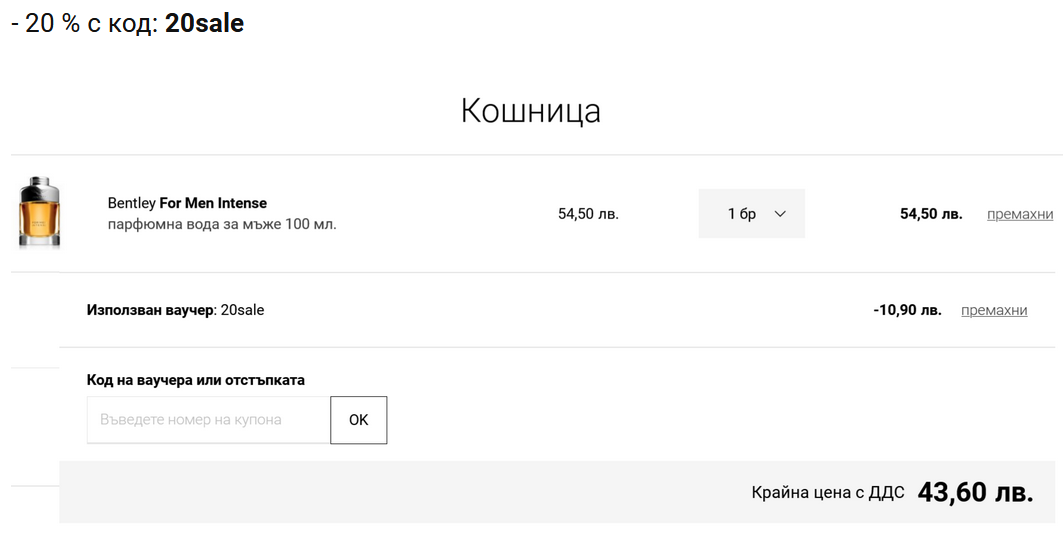Screen dimensions: 1063x550
Task: Click the final price "43,60 лв."
Action: click(x=975, y=492)
